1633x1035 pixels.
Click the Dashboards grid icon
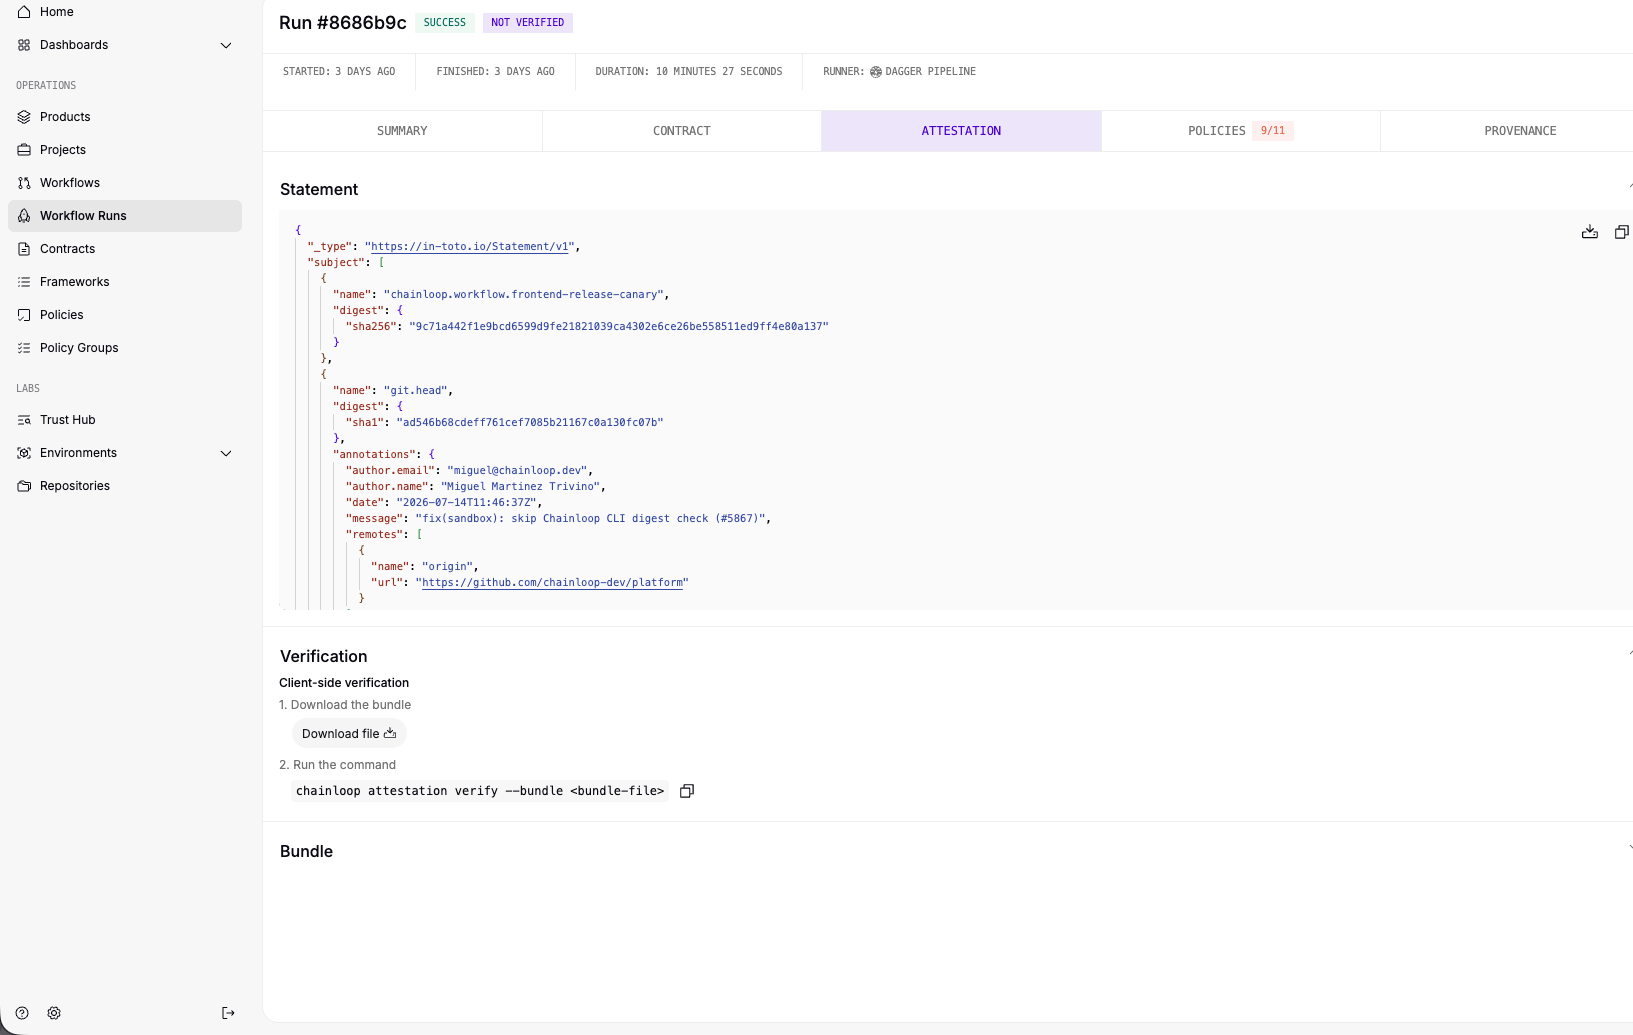[x=24, y=45]
